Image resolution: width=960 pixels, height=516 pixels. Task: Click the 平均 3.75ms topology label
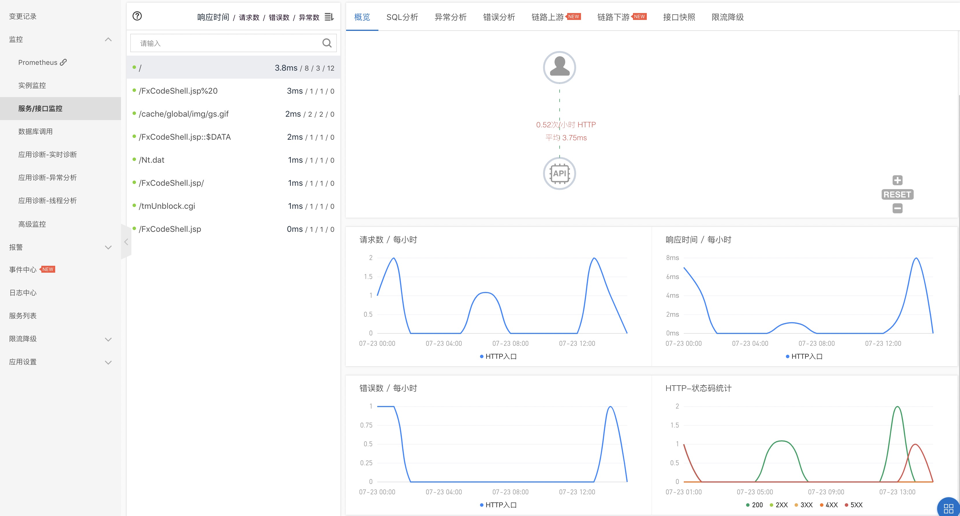tap(566, 138)
